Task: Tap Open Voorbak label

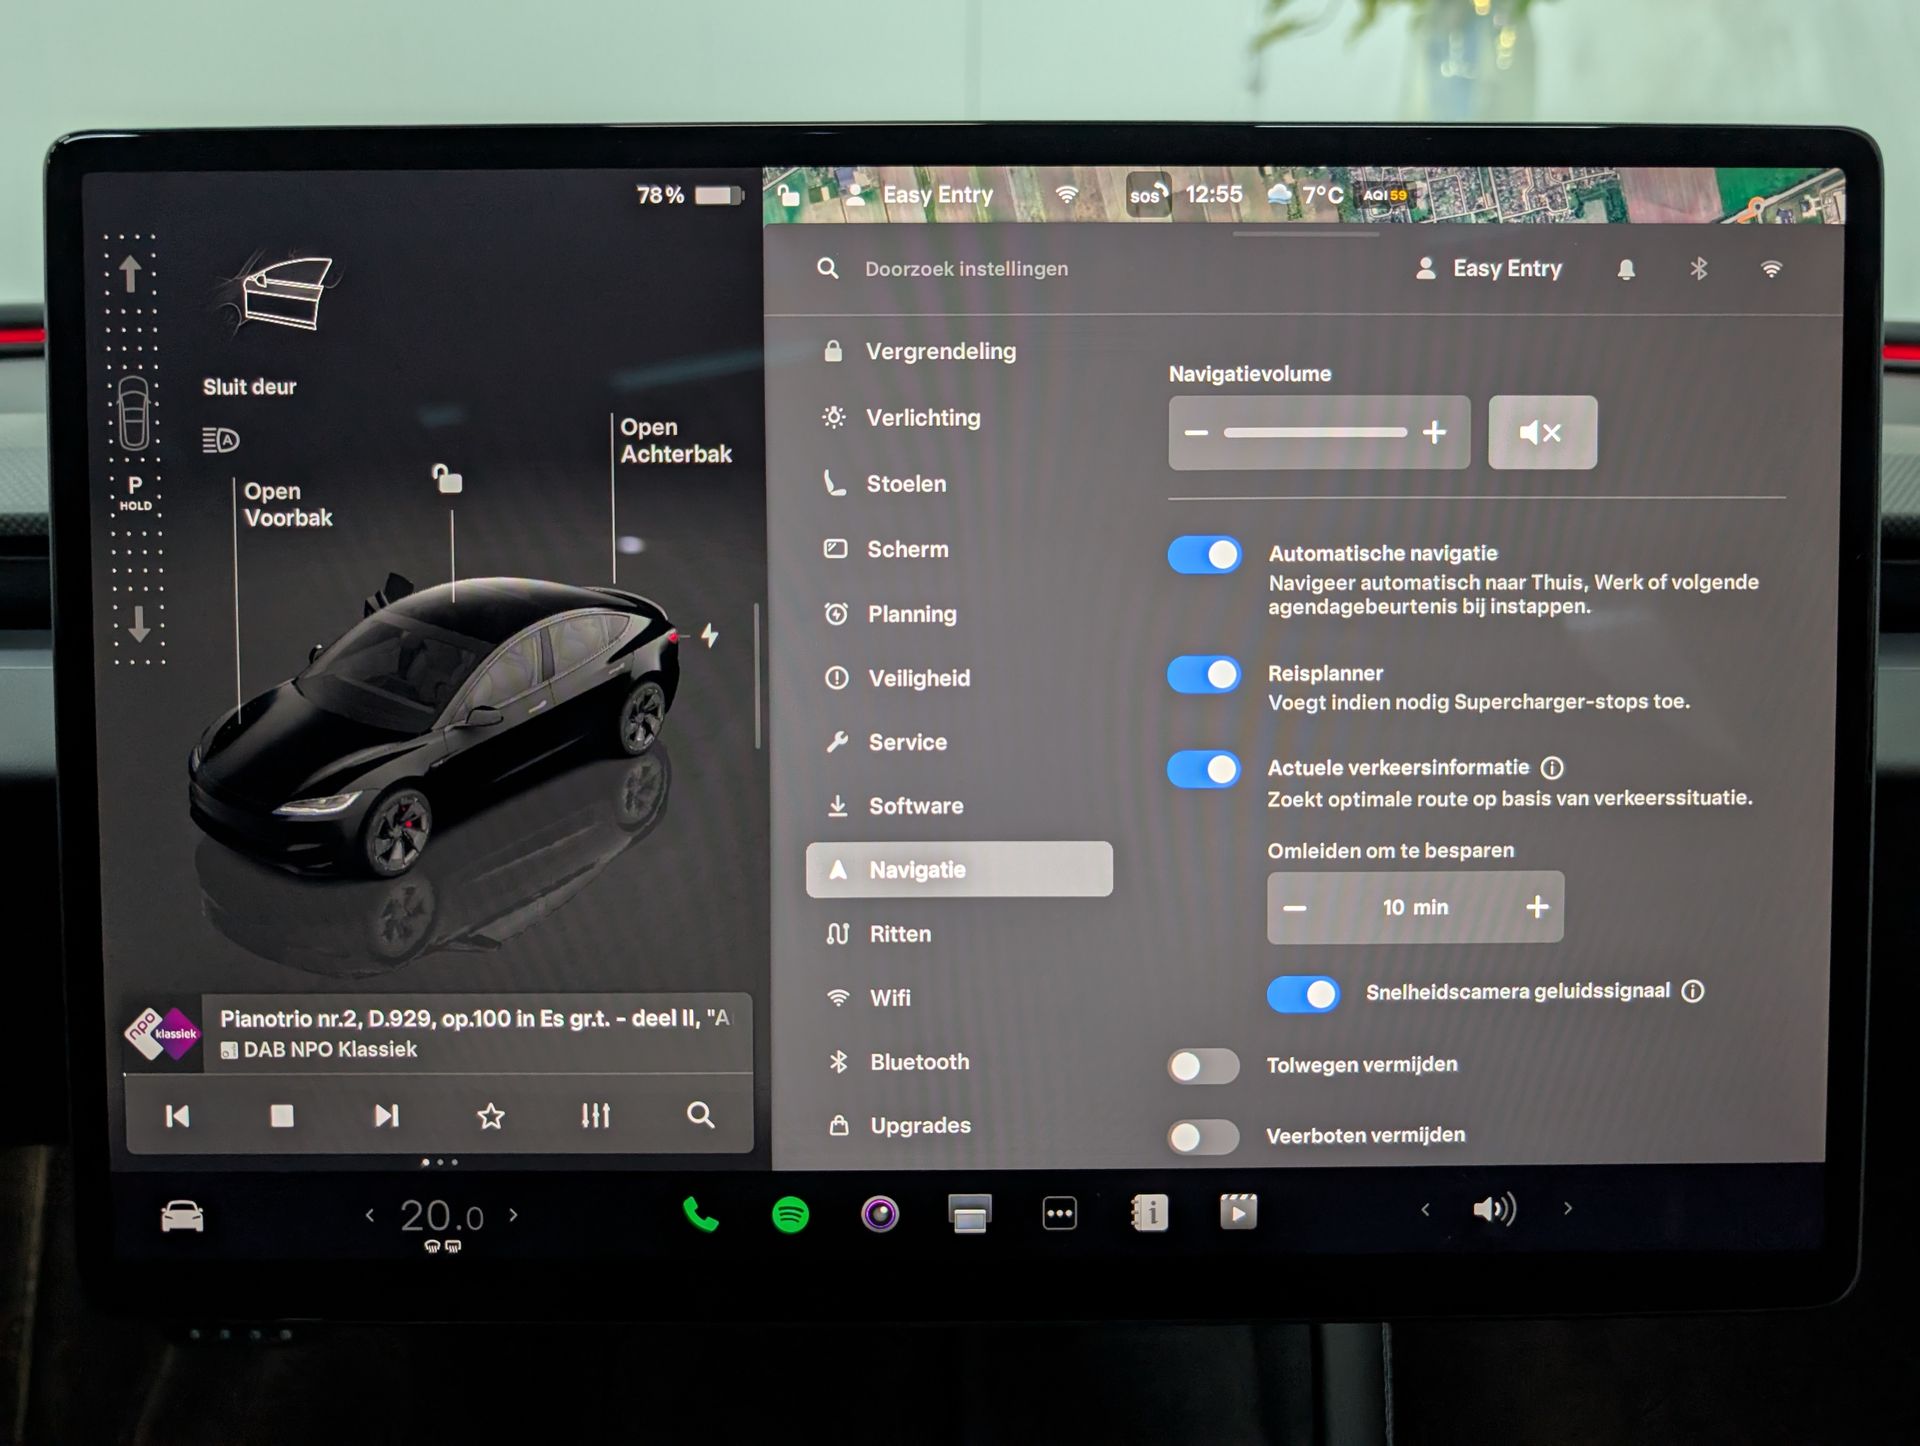Action: (x=288, y=505)
